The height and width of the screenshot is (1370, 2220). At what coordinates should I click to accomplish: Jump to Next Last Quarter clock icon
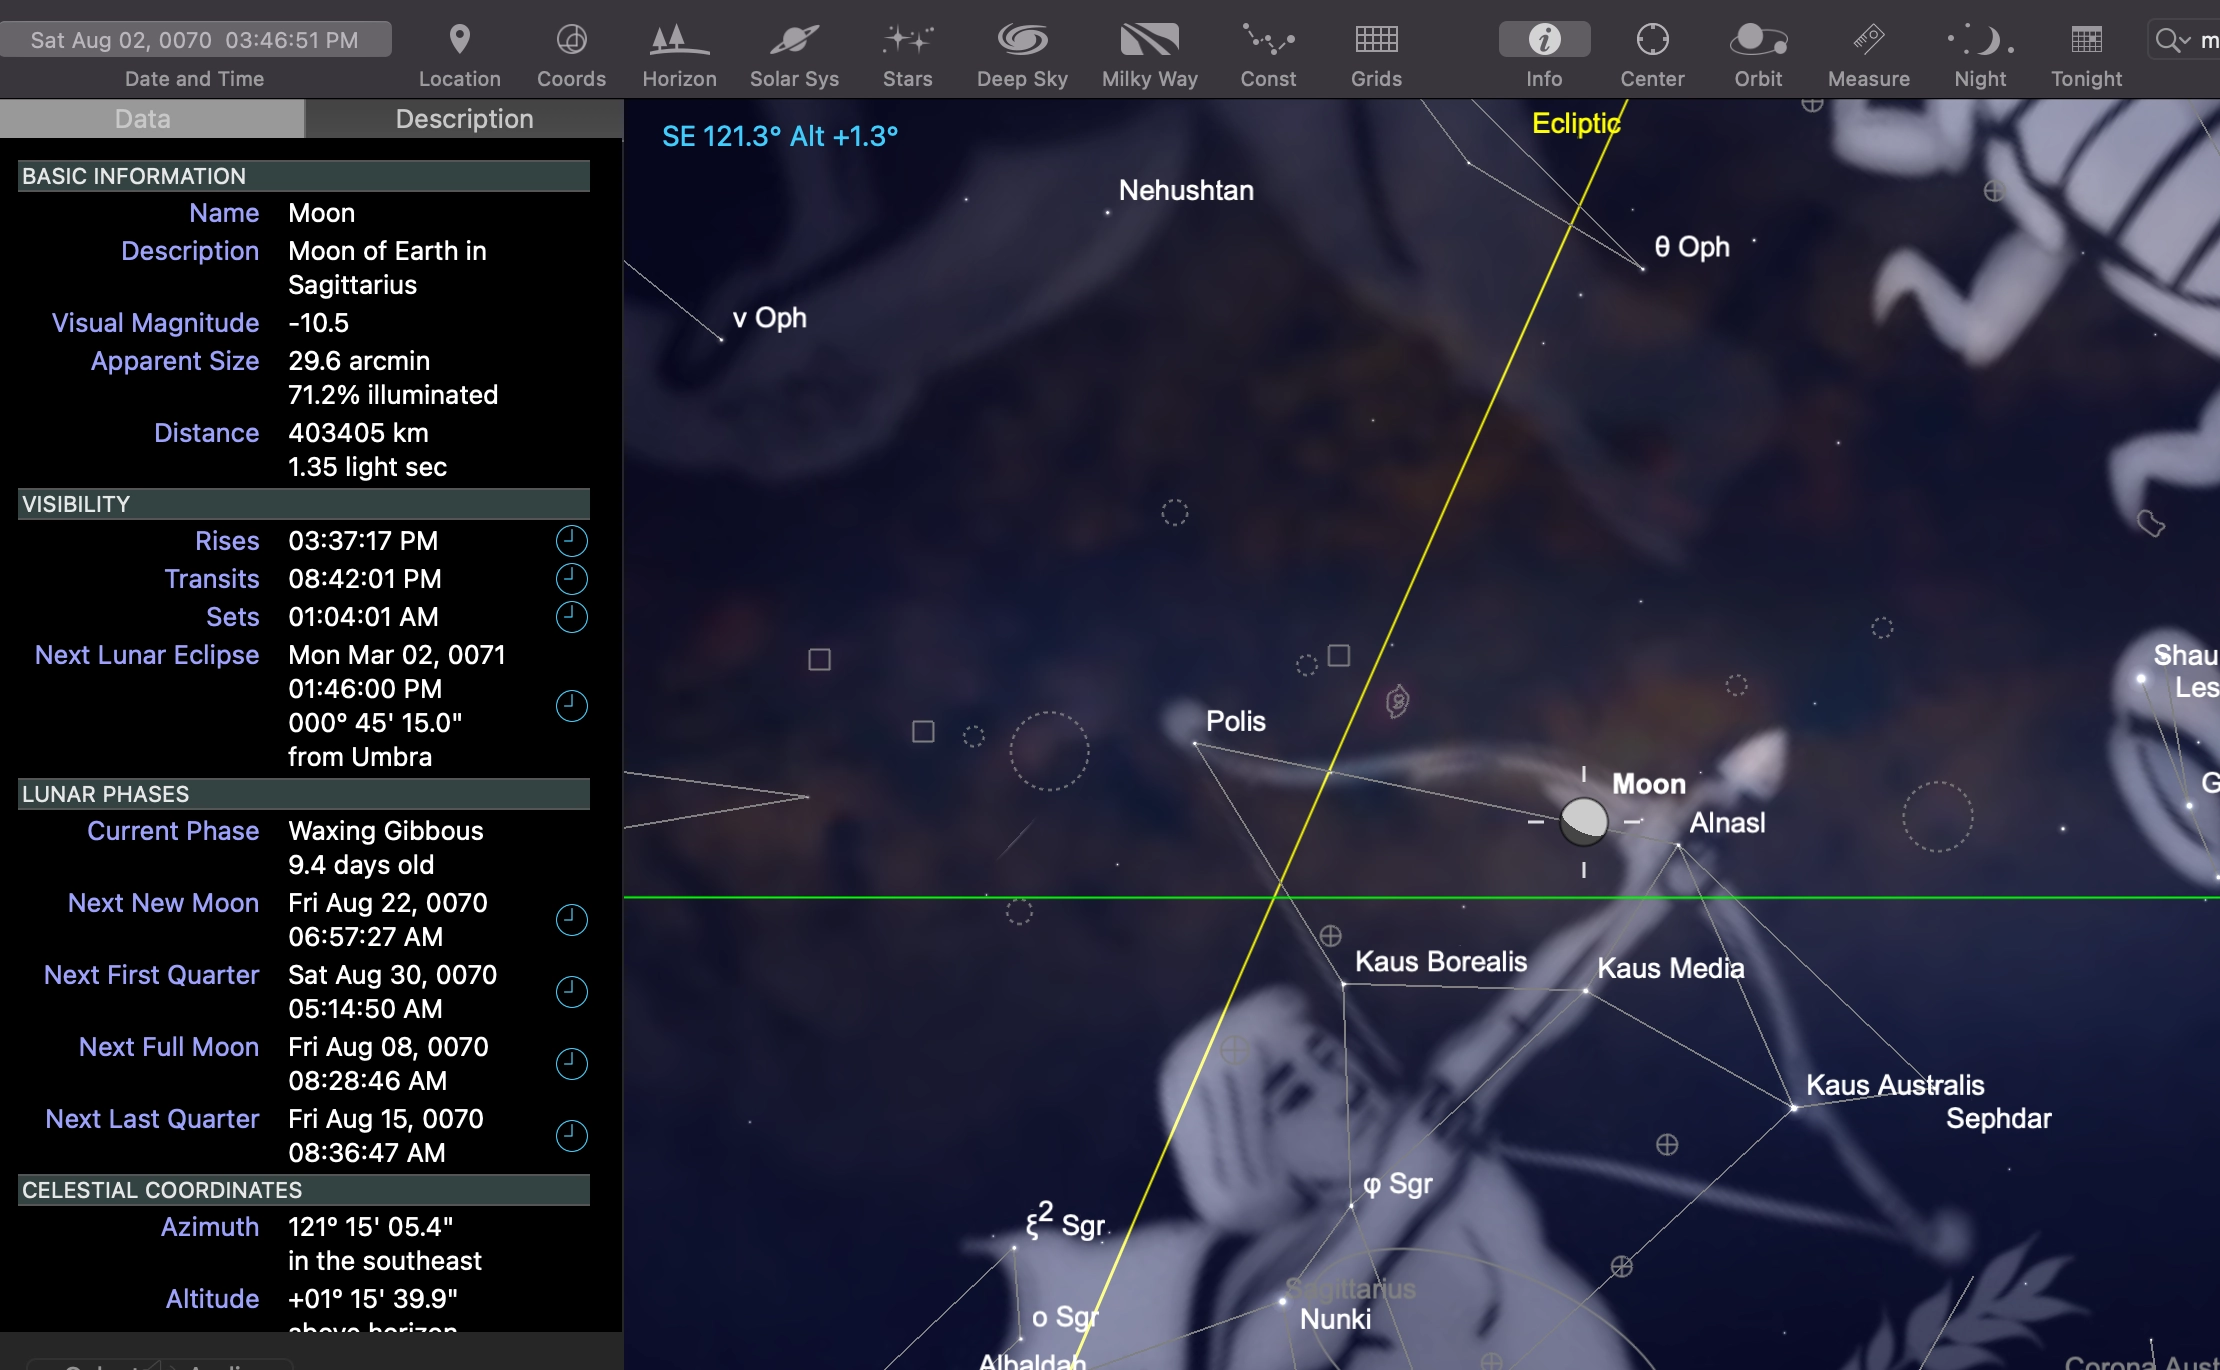[571, 1136]
